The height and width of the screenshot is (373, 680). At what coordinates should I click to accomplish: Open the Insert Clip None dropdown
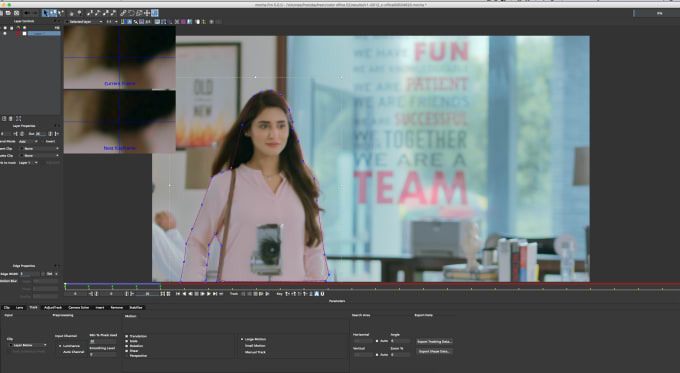[x=39, y=148]
